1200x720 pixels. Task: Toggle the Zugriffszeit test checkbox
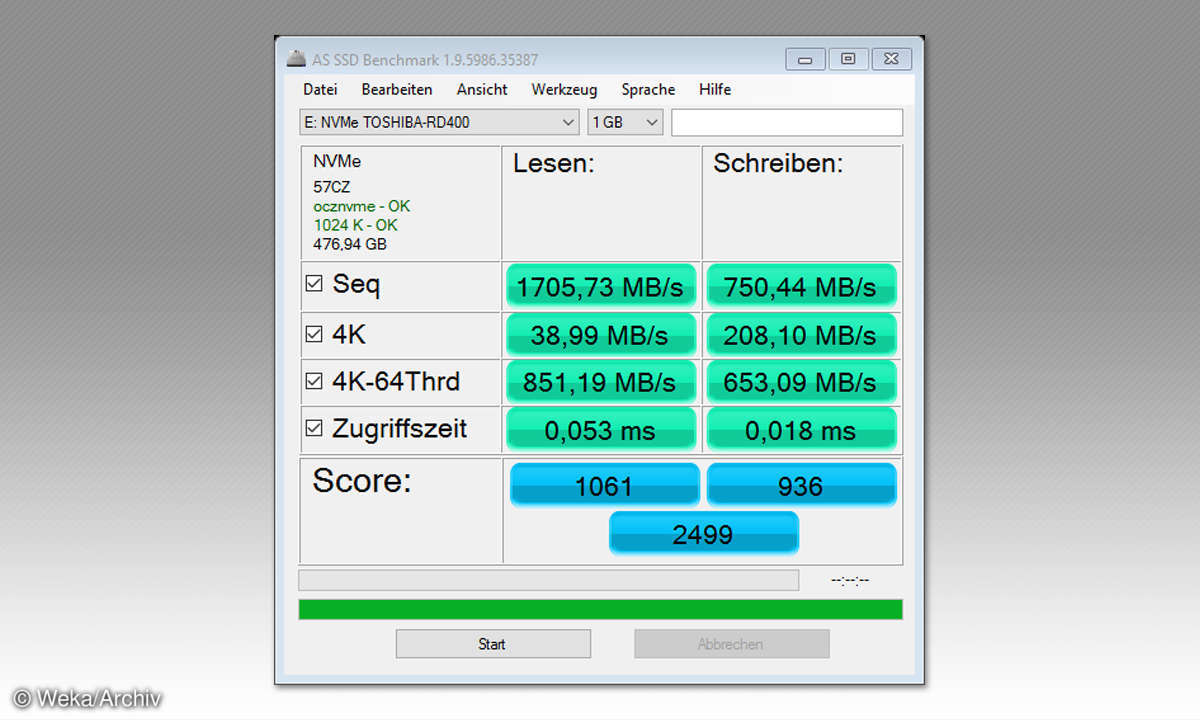pos(314,428)
